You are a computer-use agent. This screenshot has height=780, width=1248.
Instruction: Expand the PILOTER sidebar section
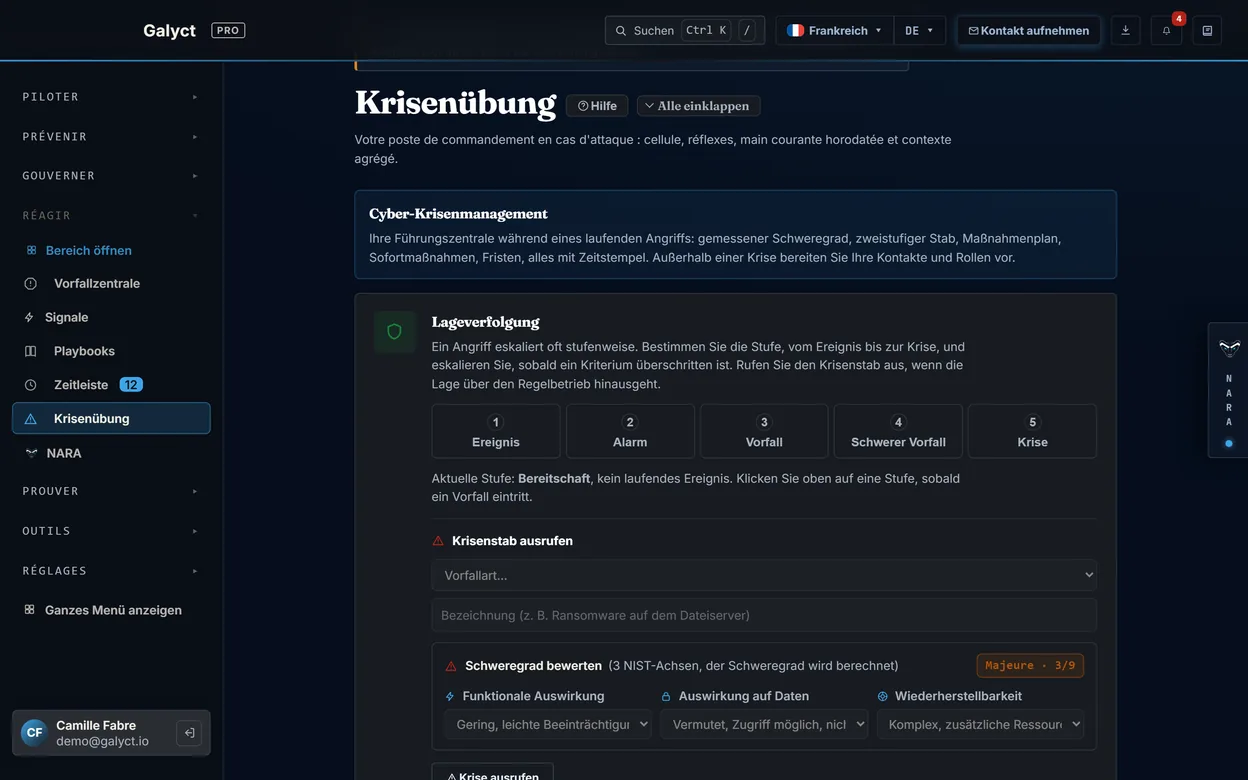coord(111,97)
